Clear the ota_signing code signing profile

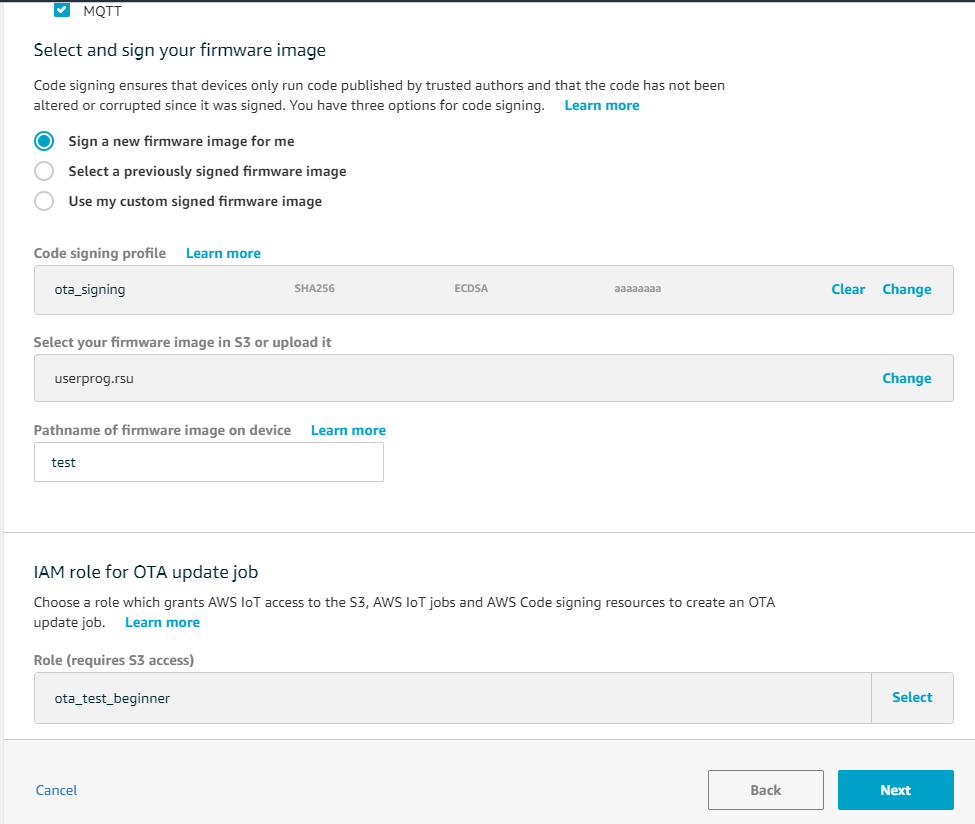(847, 289)
